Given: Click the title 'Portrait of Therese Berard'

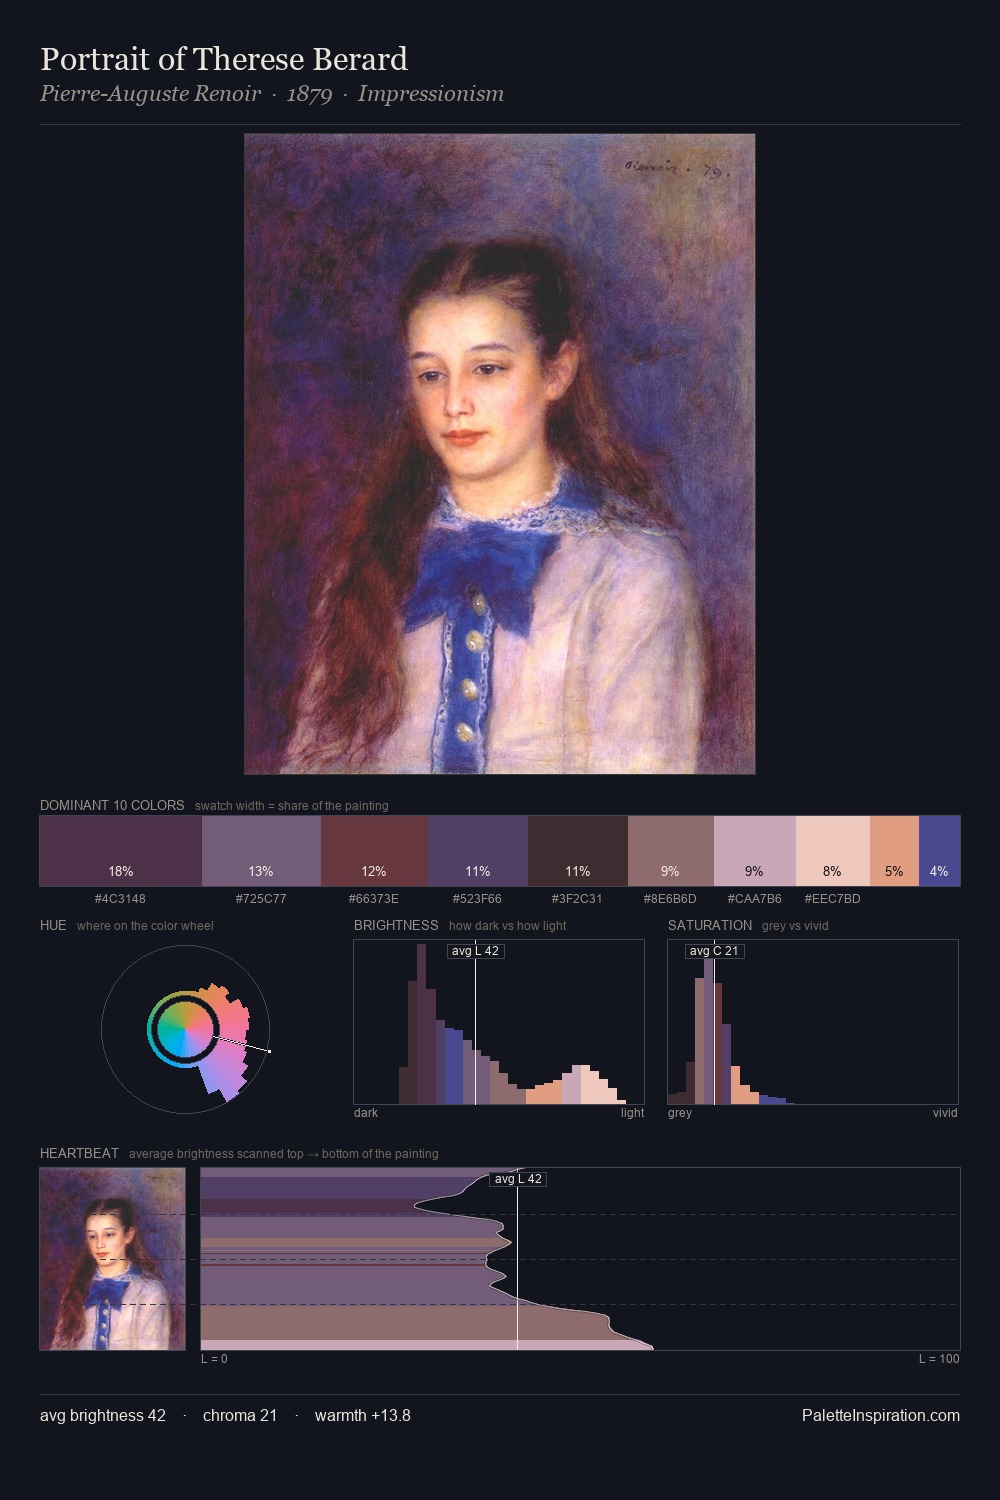Looking at the screenshot, I should coord(224,59).
